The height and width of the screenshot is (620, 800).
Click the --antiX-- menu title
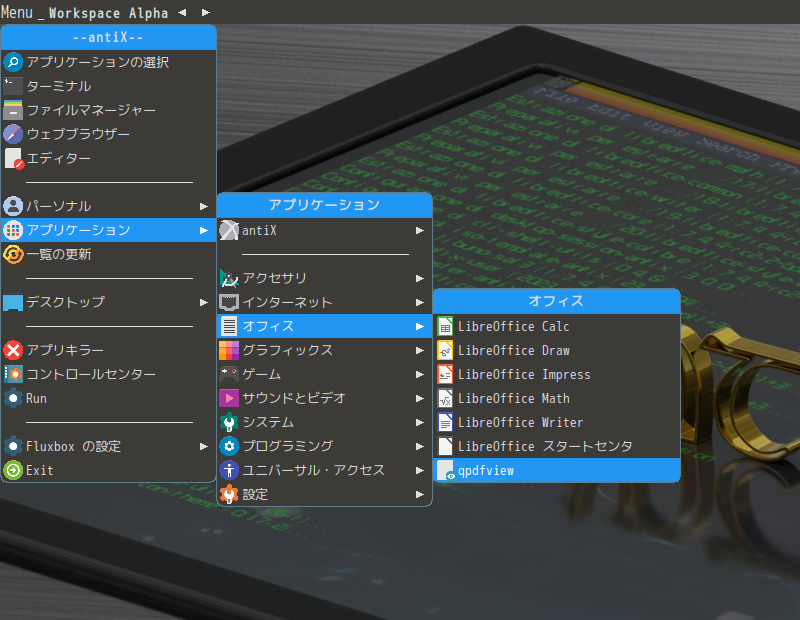tap(109, 37)
